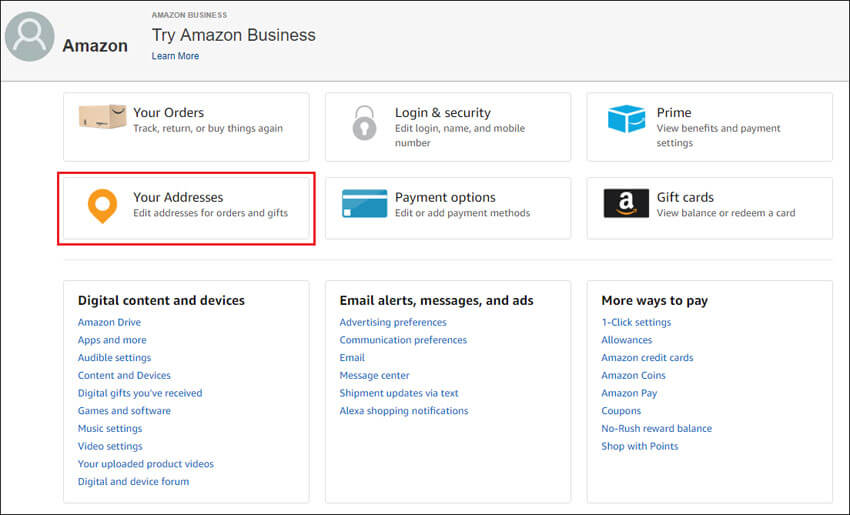Click the Amazon account name text
Viewport: 850px width, 515px height.
click(95, 46)
